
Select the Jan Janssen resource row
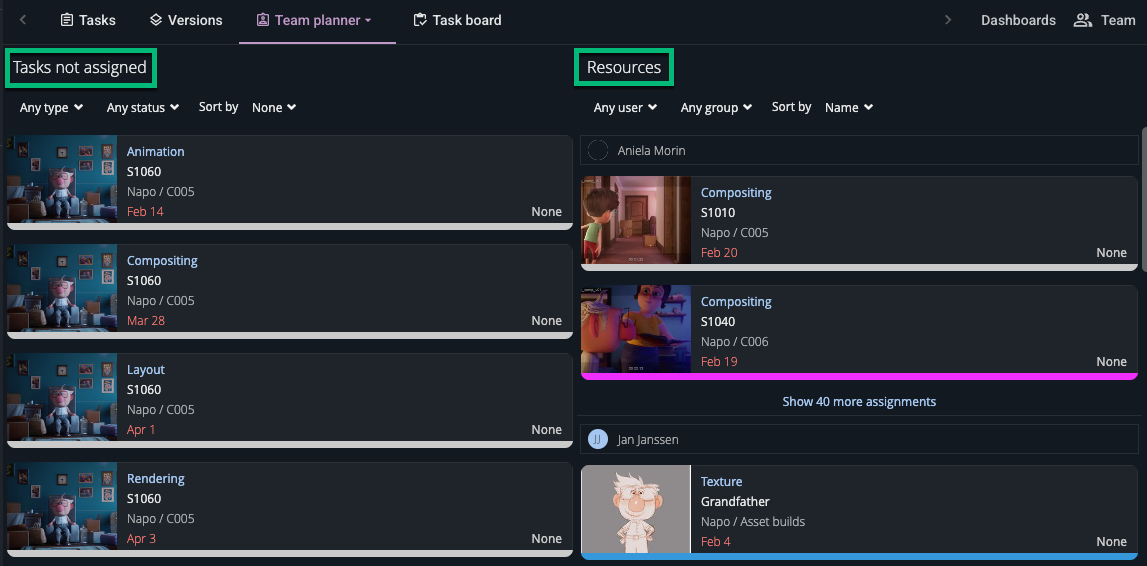[860, 439]
